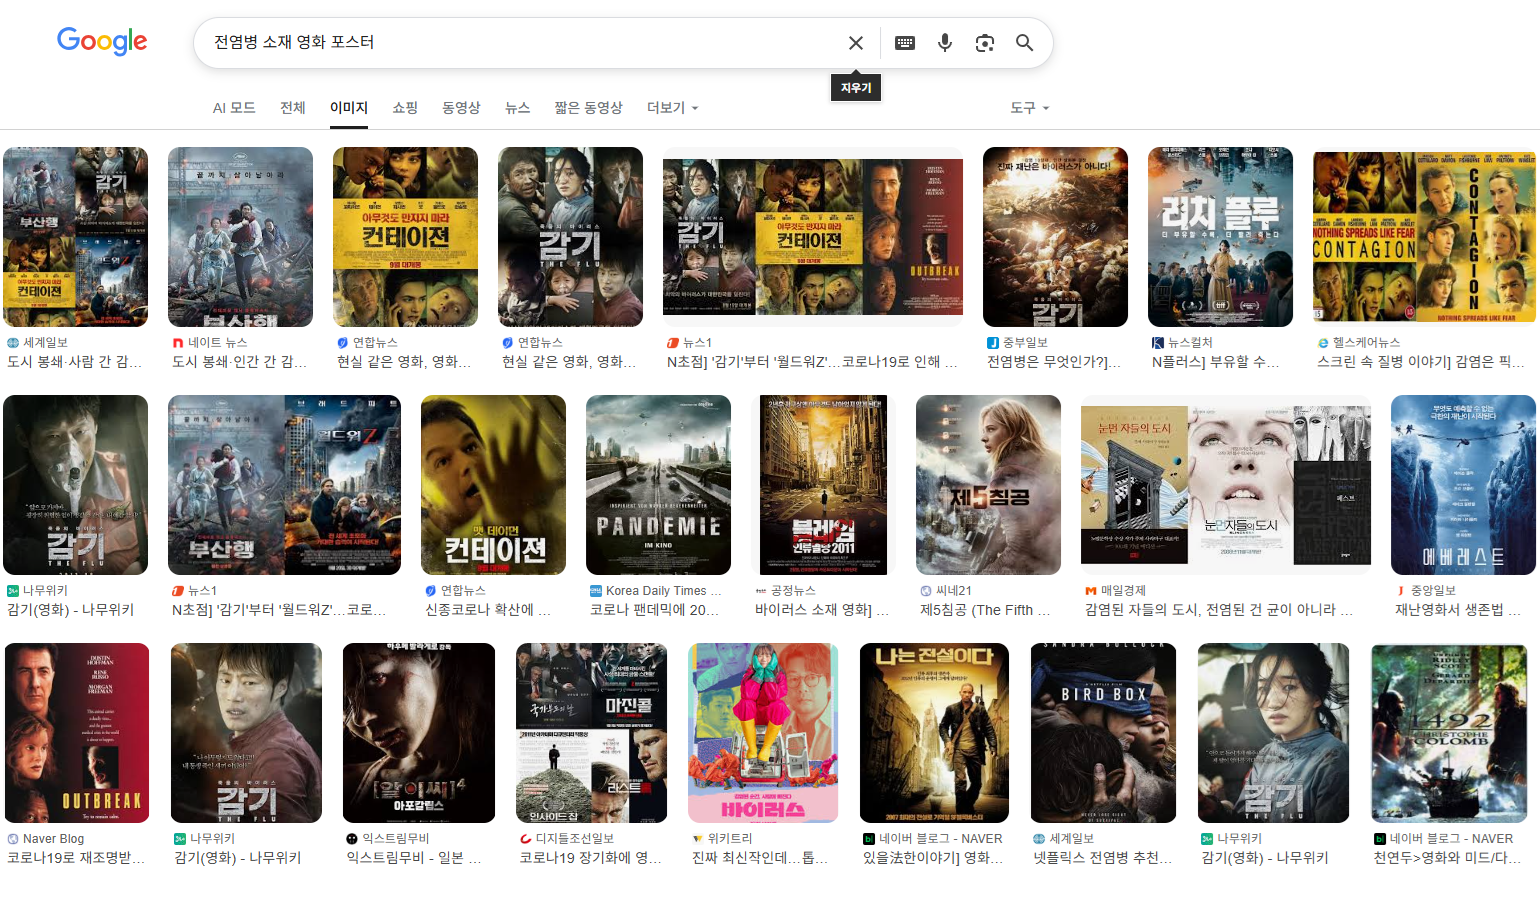The width and height of the screenshot is (1540, 902).
Task: Open the link 코로나19 장기화에 영...
Action: click(x=590, y=857)
